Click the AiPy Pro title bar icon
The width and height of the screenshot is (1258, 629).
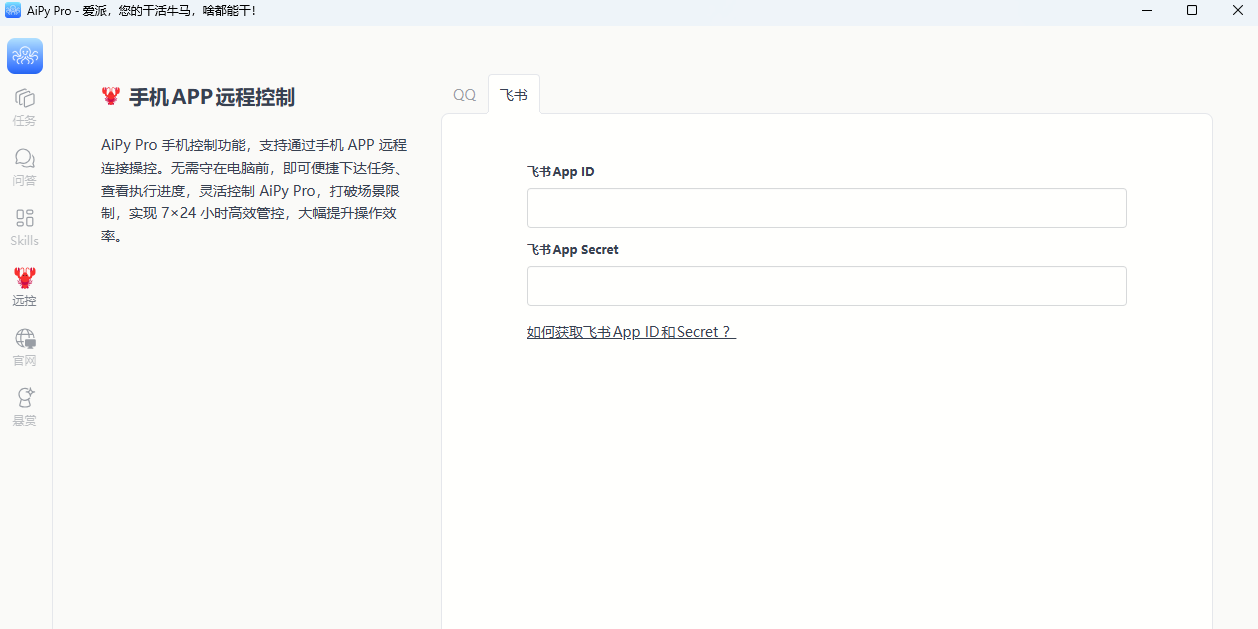point(12,11)
